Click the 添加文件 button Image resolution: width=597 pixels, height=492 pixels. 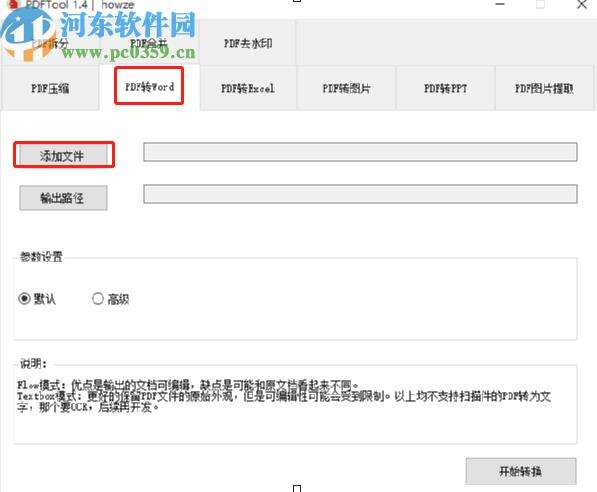tap(64, 155)
